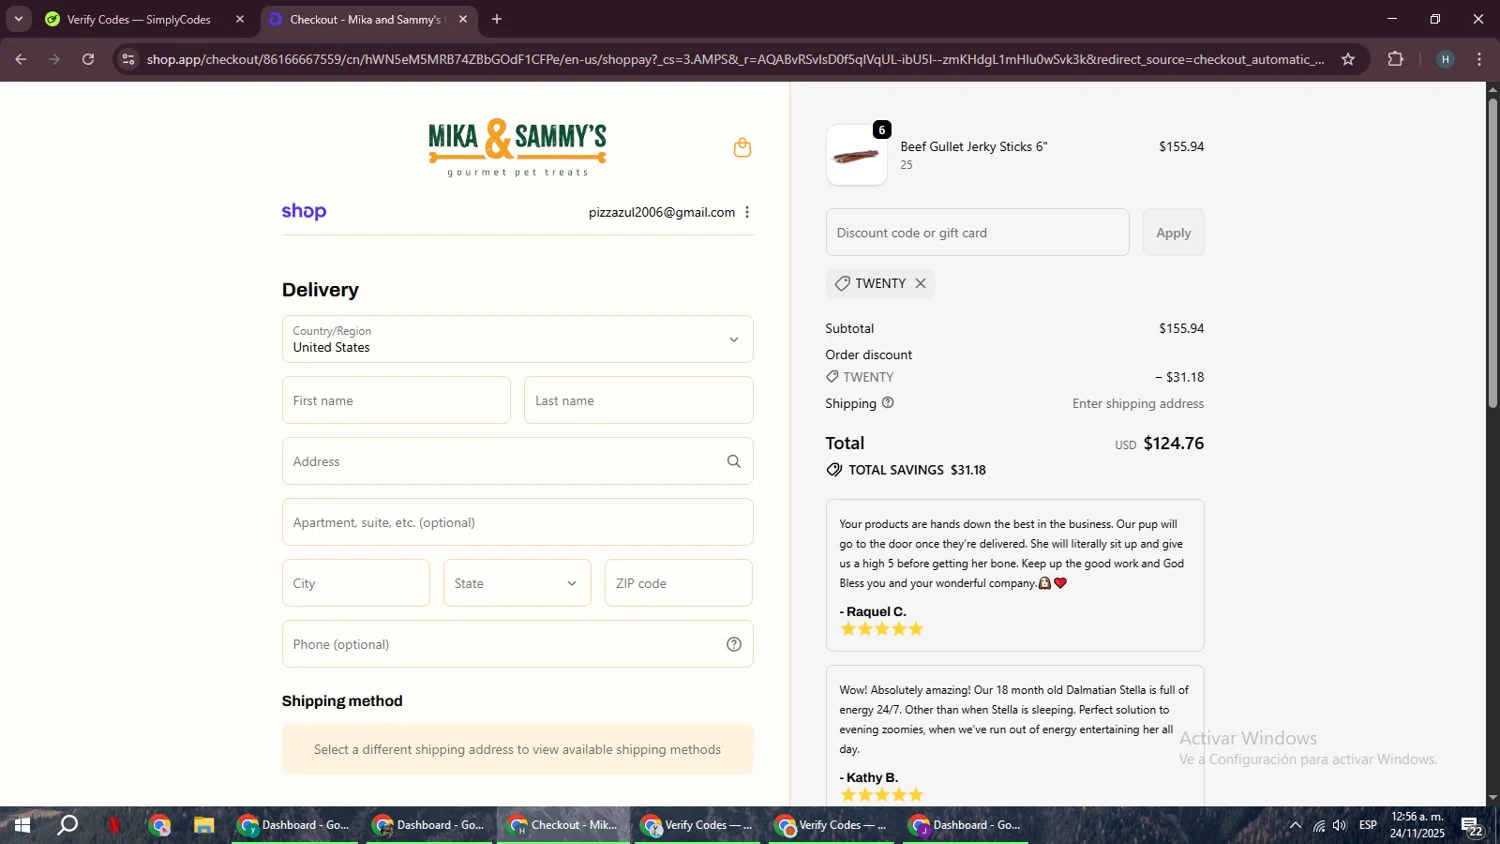Click email pizzazul2006@gmail.com

[x=662, y=212]
